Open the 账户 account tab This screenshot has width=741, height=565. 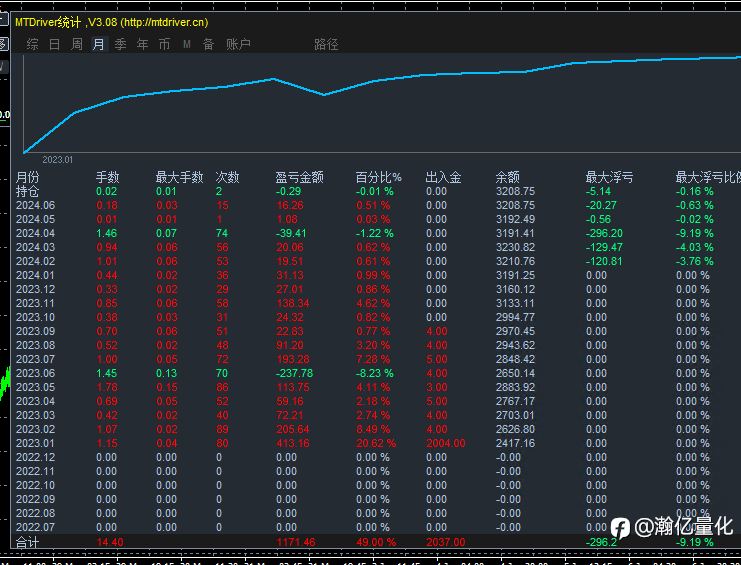point(238,44)
